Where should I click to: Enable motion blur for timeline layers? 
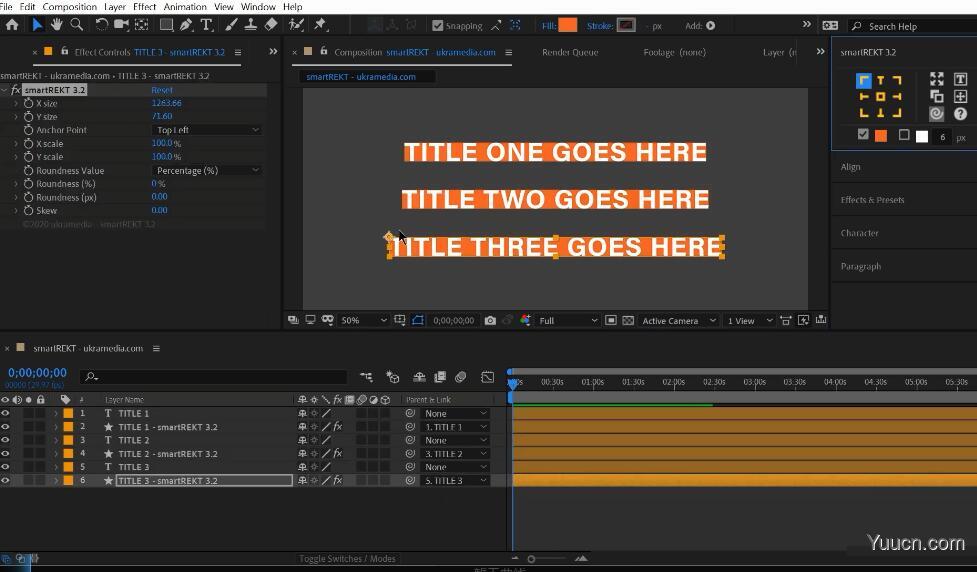[460, 377]
